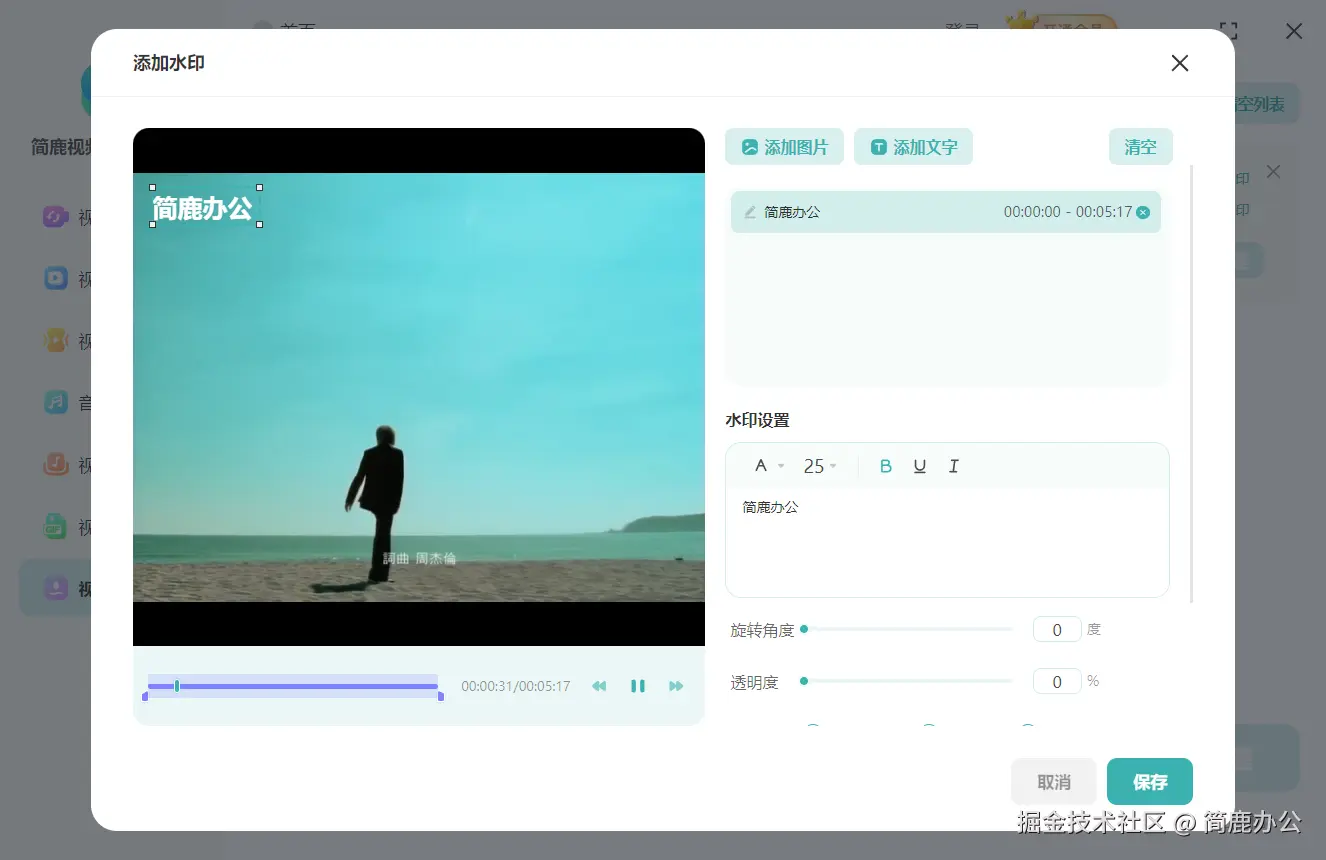The width and height of the screenshot is (1326, 860).
Task: Toggle bold B formatting
Action: coord(885,466)
